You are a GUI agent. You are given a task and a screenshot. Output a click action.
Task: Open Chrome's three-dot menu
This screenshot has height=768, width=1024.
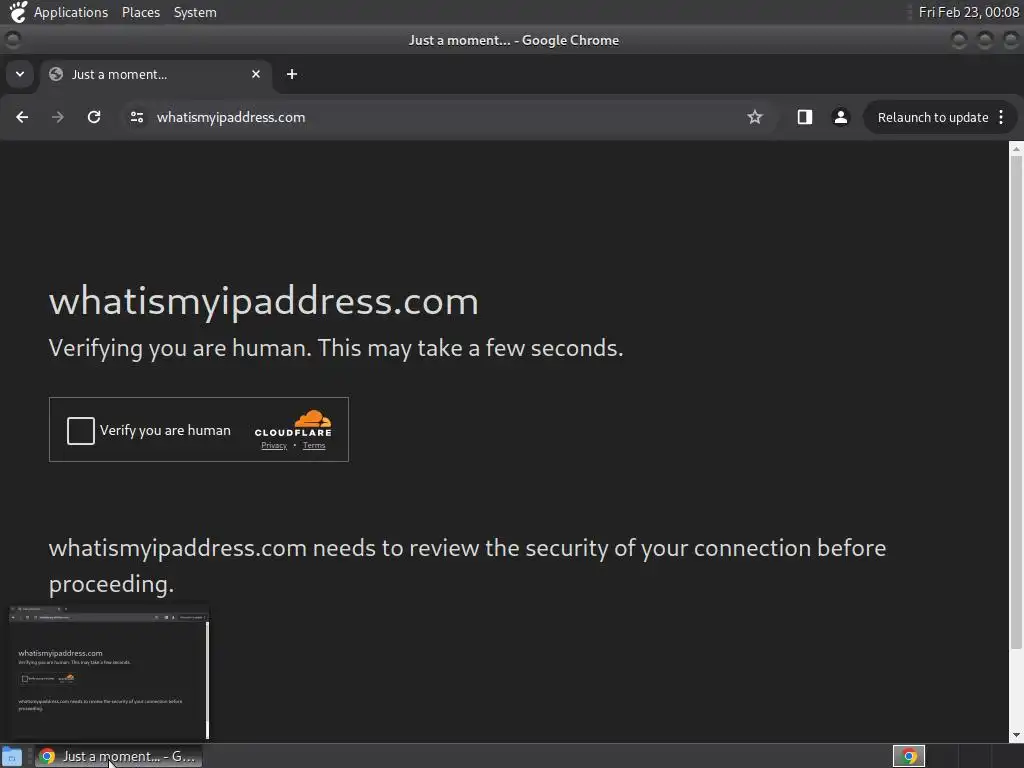click(x=1001, y=117)
